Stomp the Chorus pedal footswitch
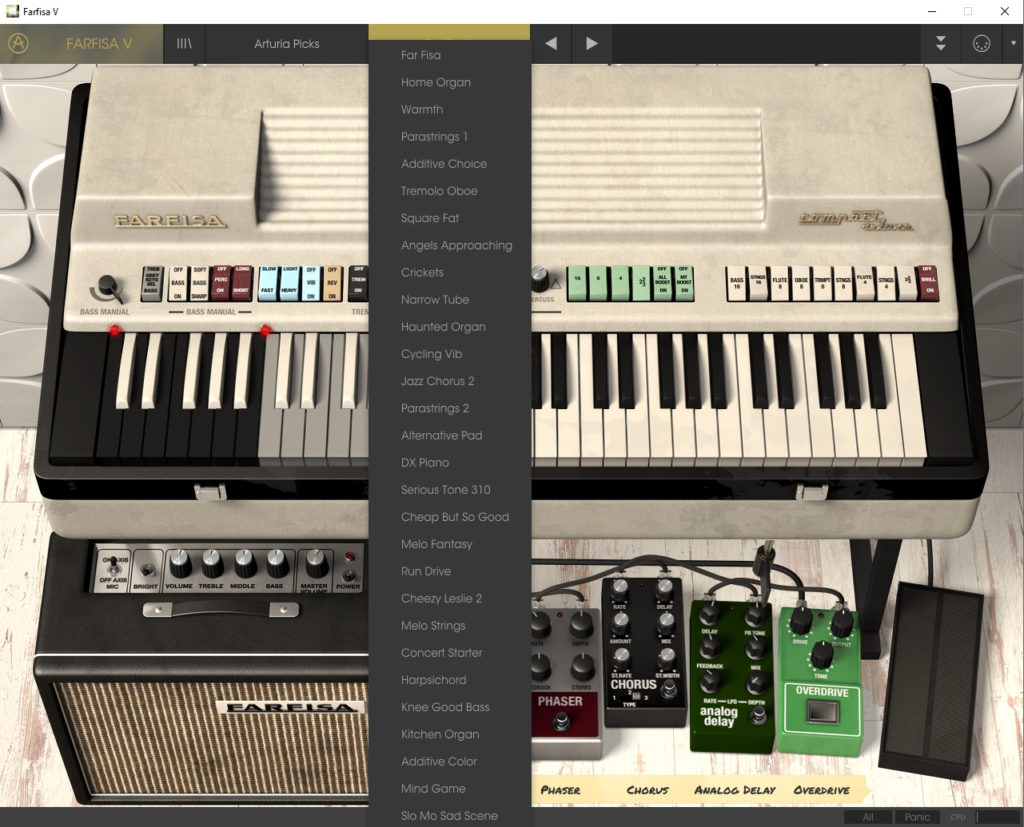1024x827 pixels. click(x=668, y=690)
